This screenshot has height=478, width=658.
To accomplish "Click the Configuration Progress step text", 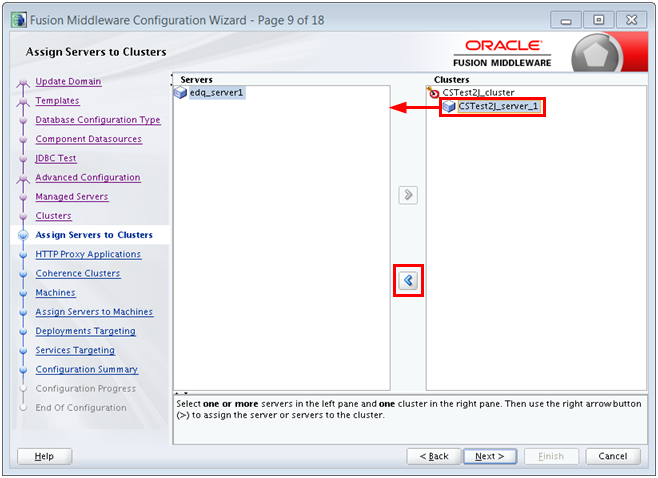I will [86, 389].
